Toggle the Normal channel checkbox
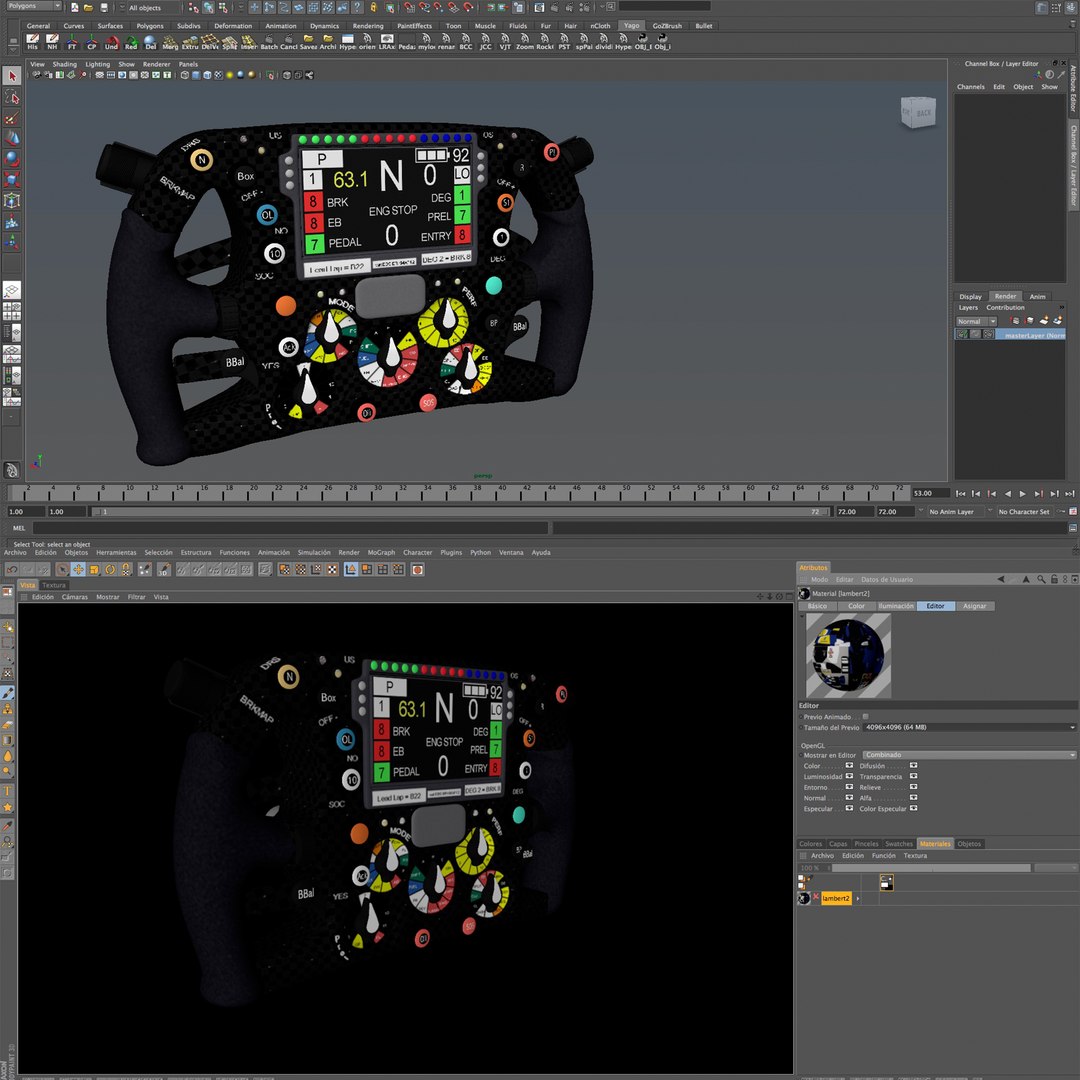The width and height of the screenshot is (1080, 1080). click(x=849, y=798)
